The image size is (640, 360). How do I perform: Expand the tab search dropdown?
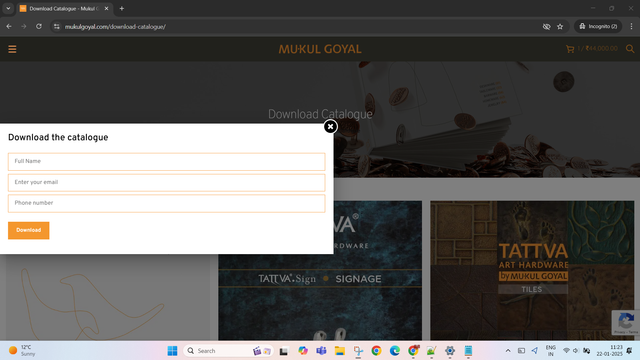click(x=8, y=8)
